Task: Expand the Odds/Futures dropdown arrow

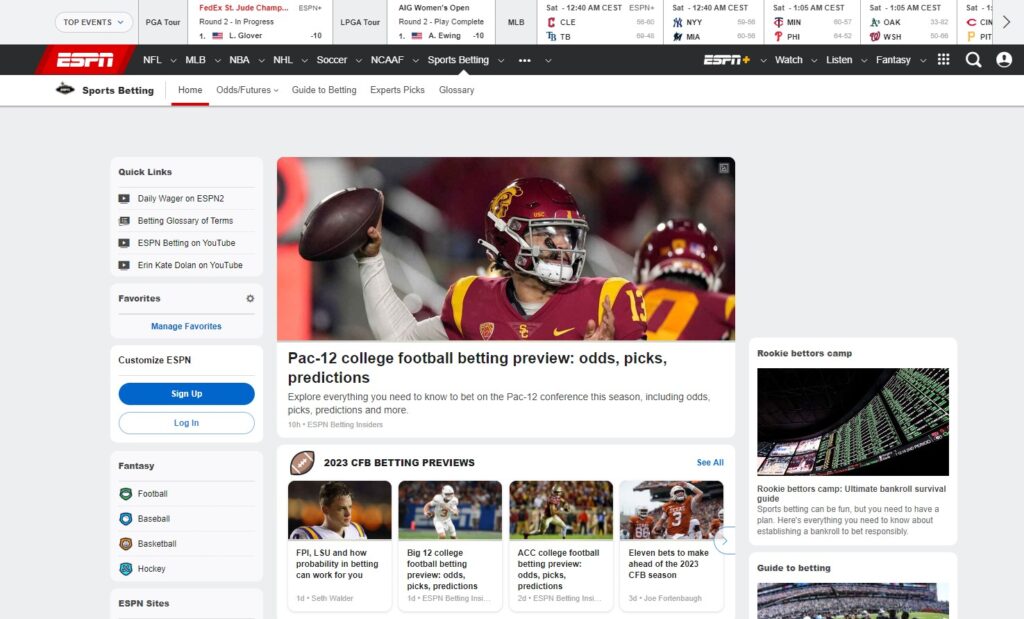Action: 278,89
